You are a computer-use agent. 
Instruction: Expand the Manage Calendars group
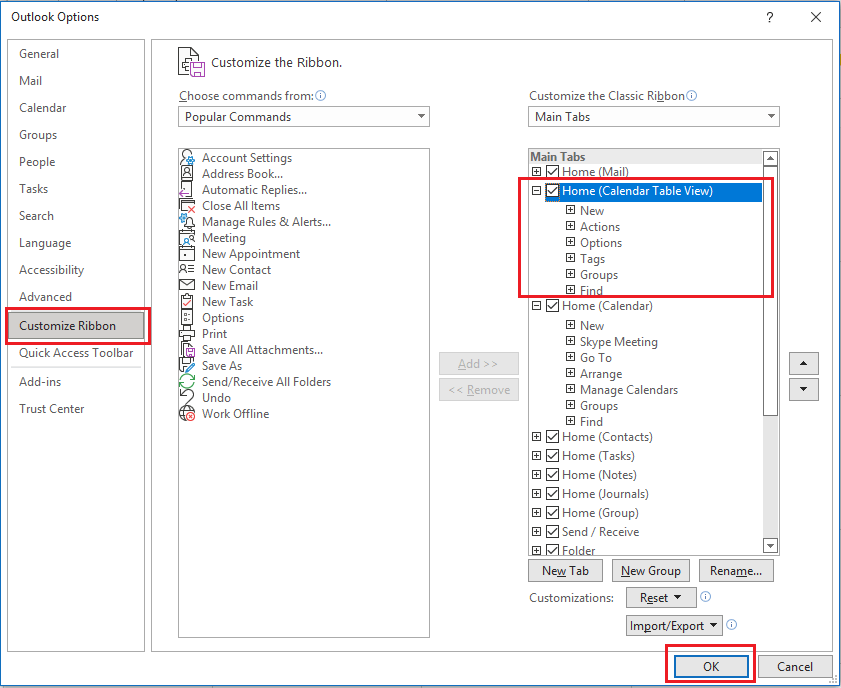(x=571, y=389)
